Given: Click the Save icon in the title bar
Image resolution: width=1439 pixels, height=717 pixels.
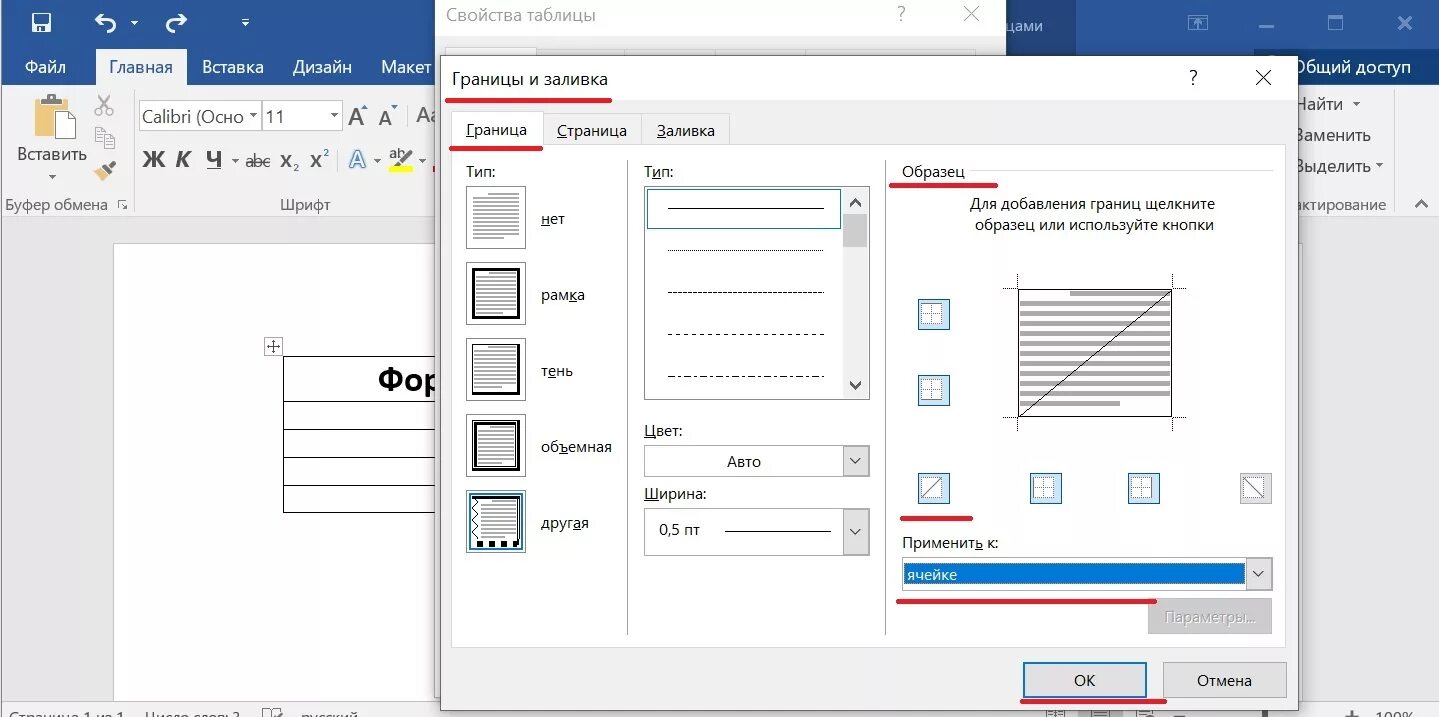Looking at the screenshot, I should tap(41, 22).
